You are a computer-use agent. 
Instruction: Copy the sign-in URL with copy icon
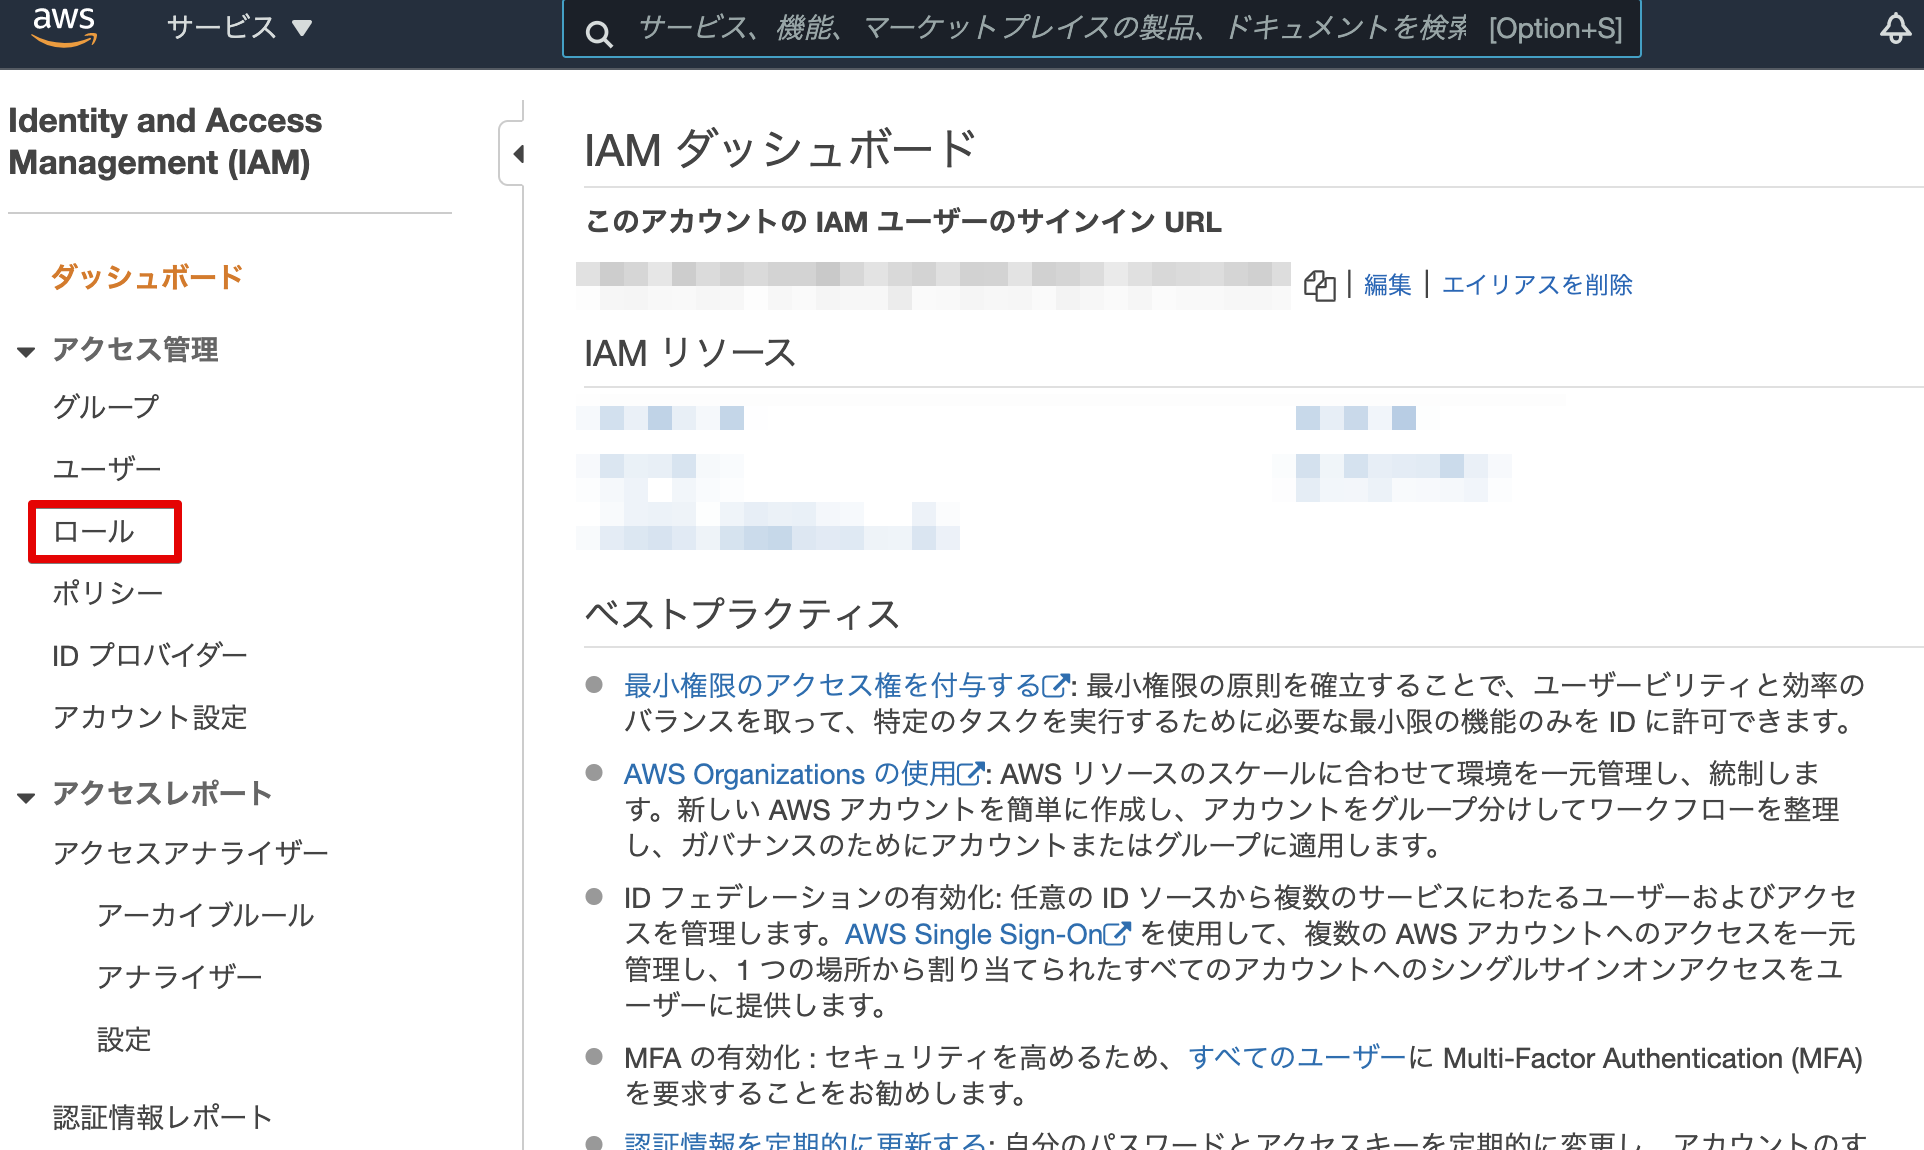coord(1319,285)
